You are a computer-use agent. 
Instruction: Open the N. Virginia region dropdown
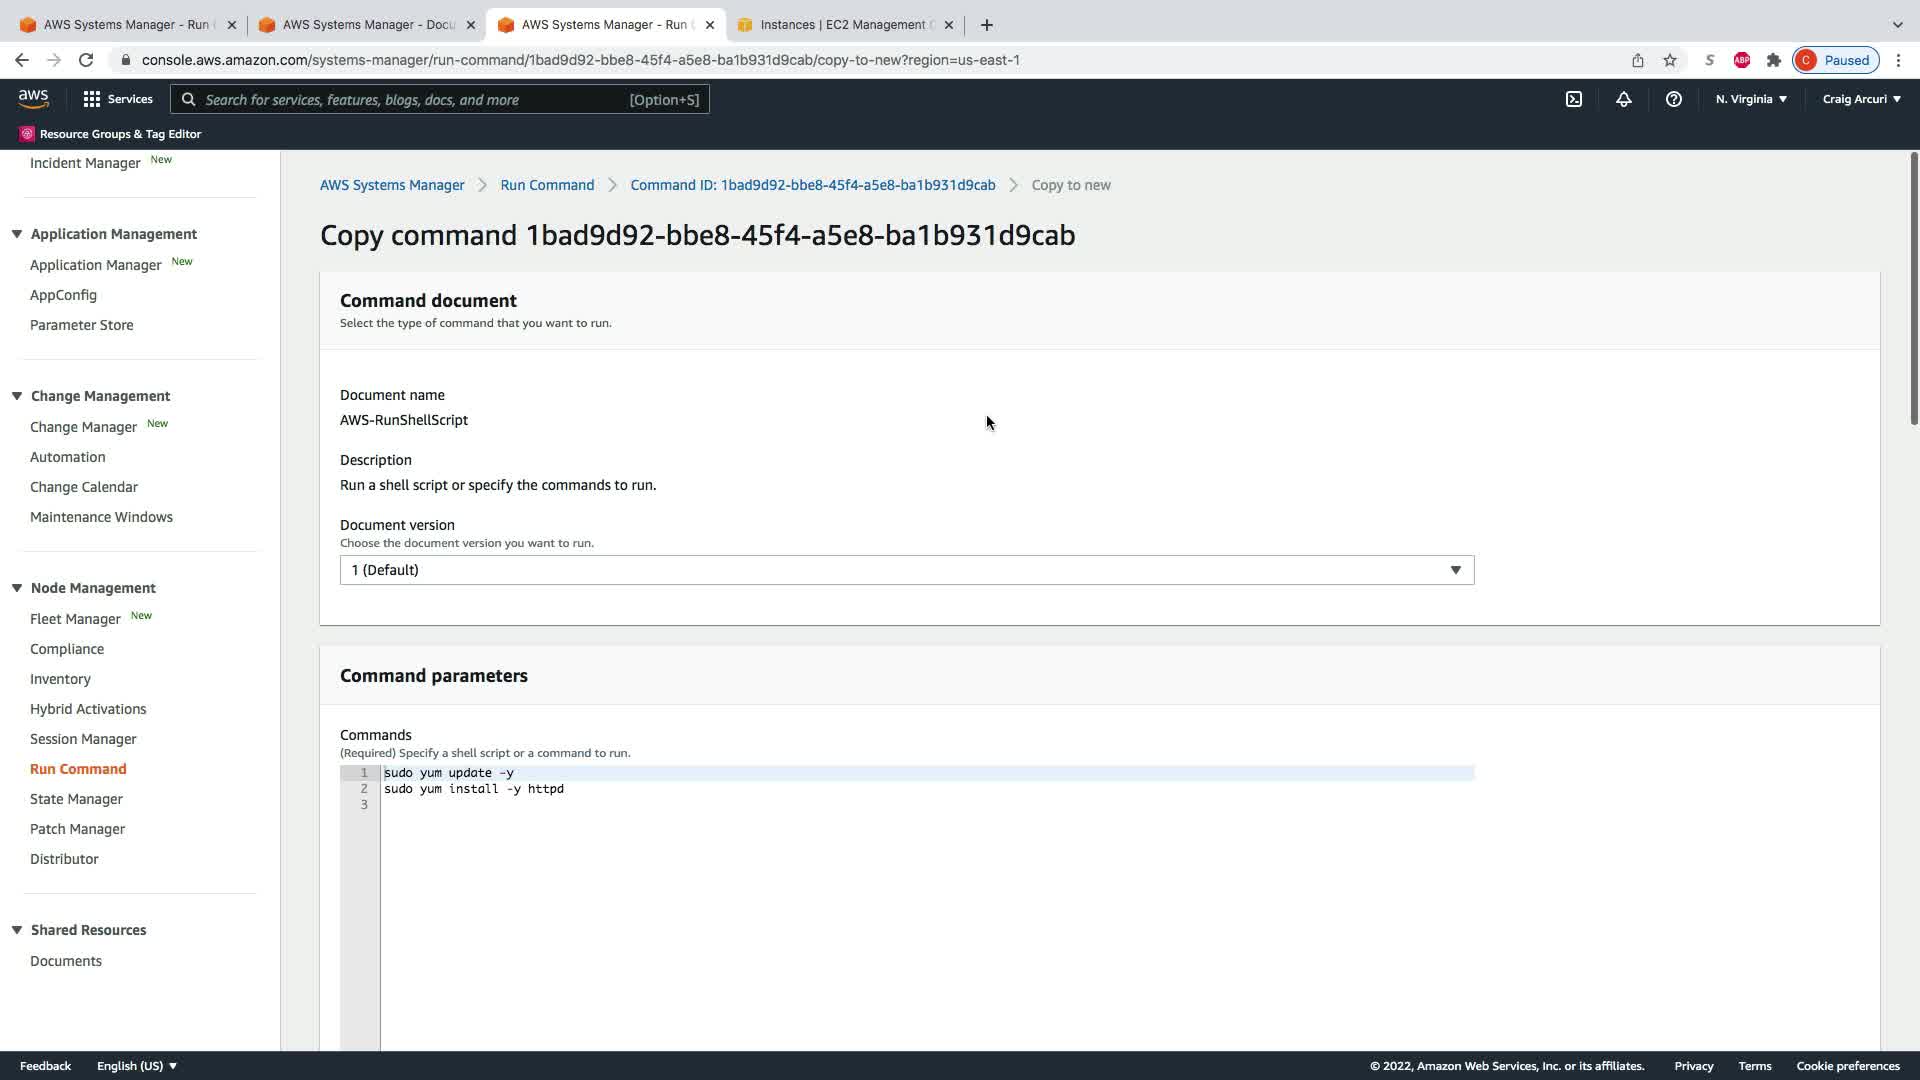[x=1751, y=99]
